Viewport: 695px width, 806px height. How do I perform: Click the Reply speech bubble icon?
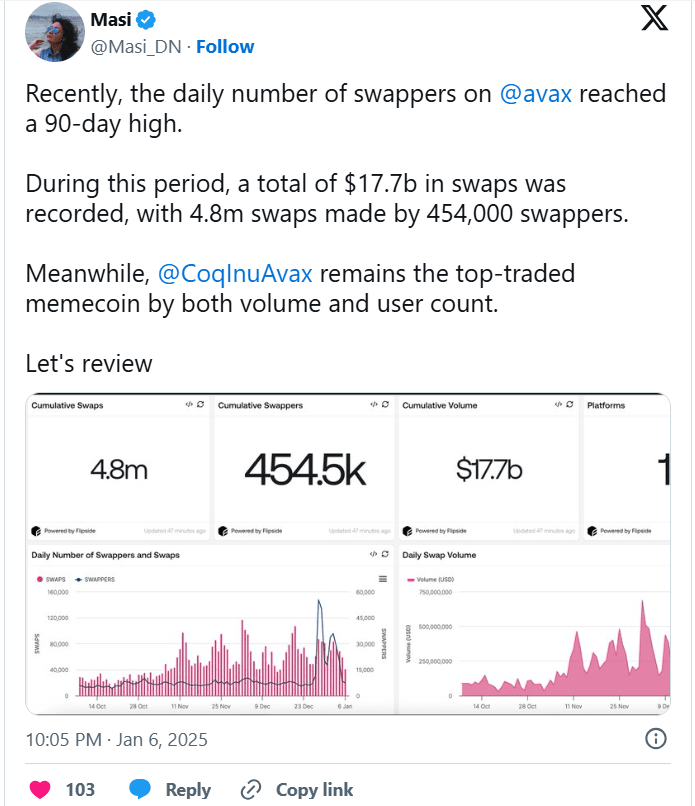click(141, 789)
